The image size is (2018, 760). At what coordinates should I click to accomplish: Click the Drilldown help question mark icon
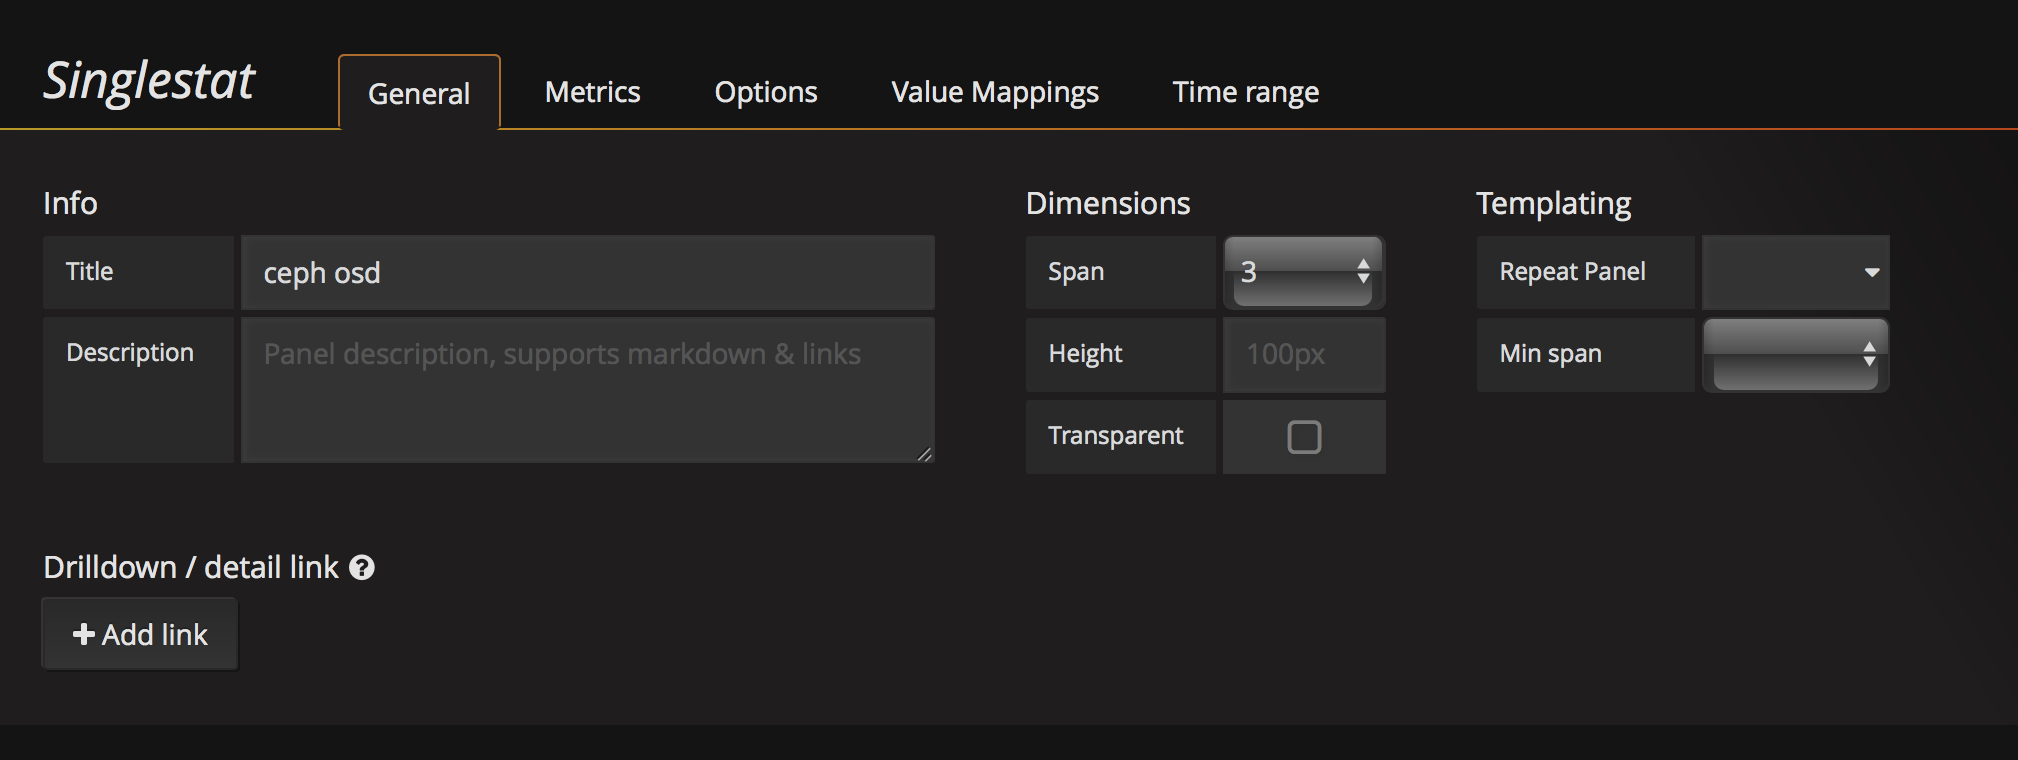tap(362, 568)
